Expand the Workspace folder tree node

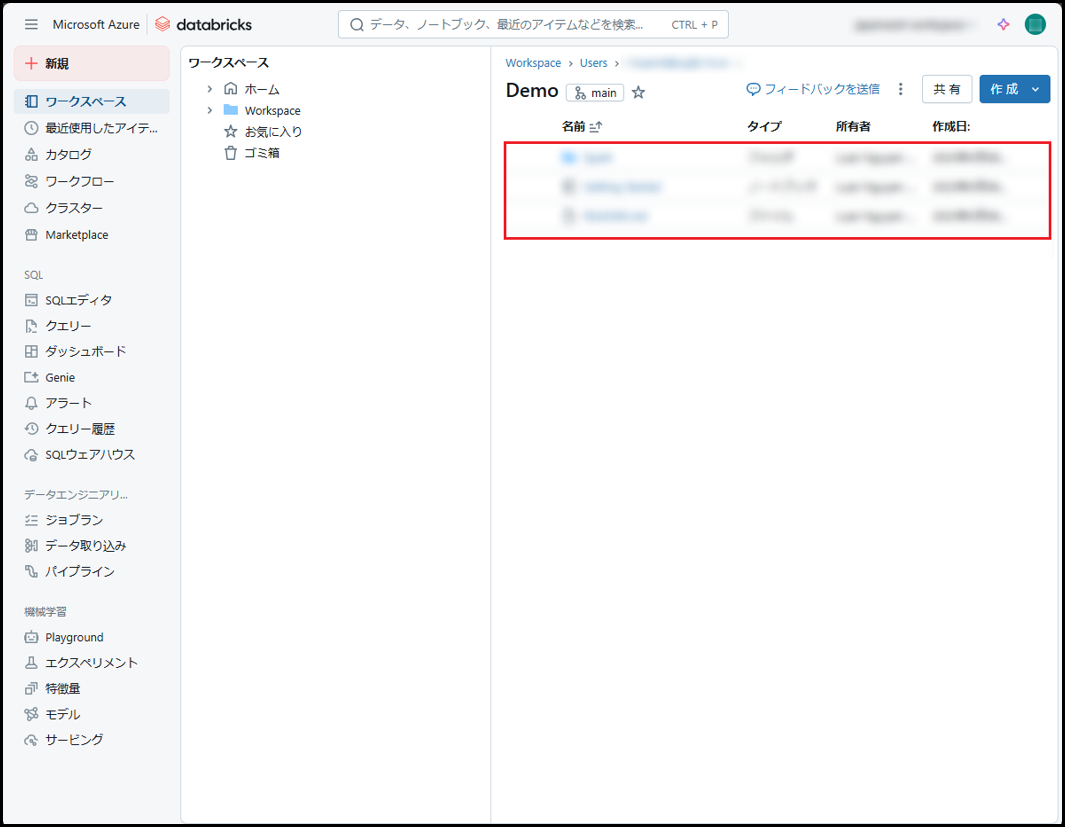pyautogui.click(x=210, y=110)
